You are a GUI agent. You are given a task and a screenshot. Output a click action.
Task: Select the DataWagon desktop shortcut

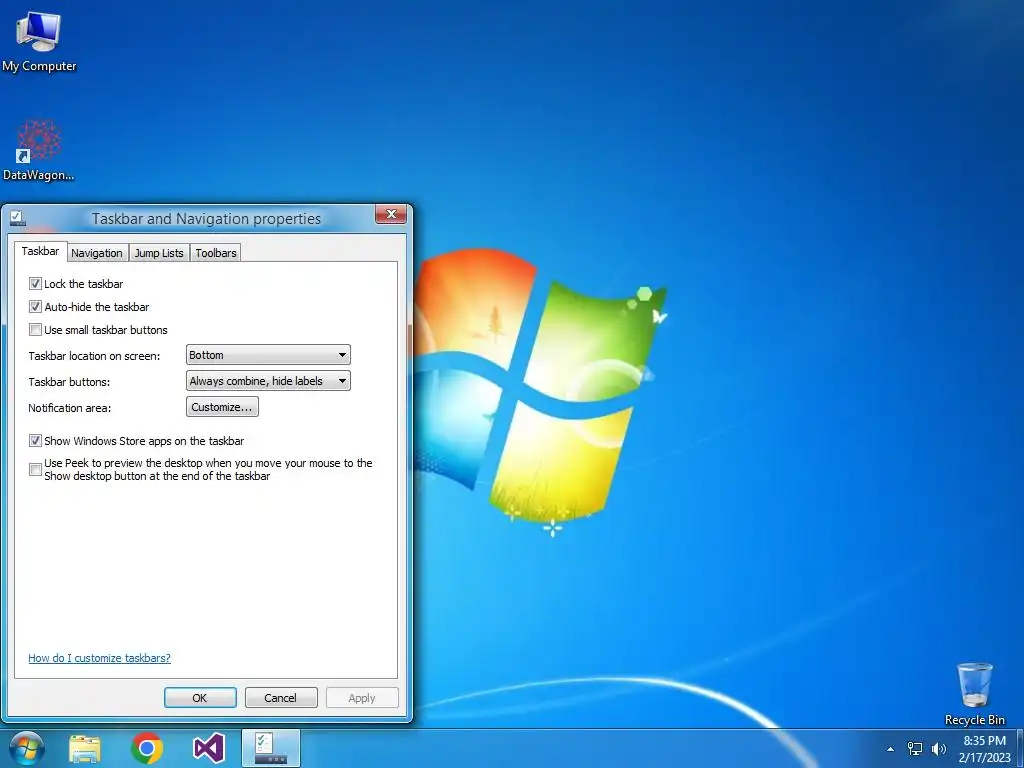[x=39, y=150]
